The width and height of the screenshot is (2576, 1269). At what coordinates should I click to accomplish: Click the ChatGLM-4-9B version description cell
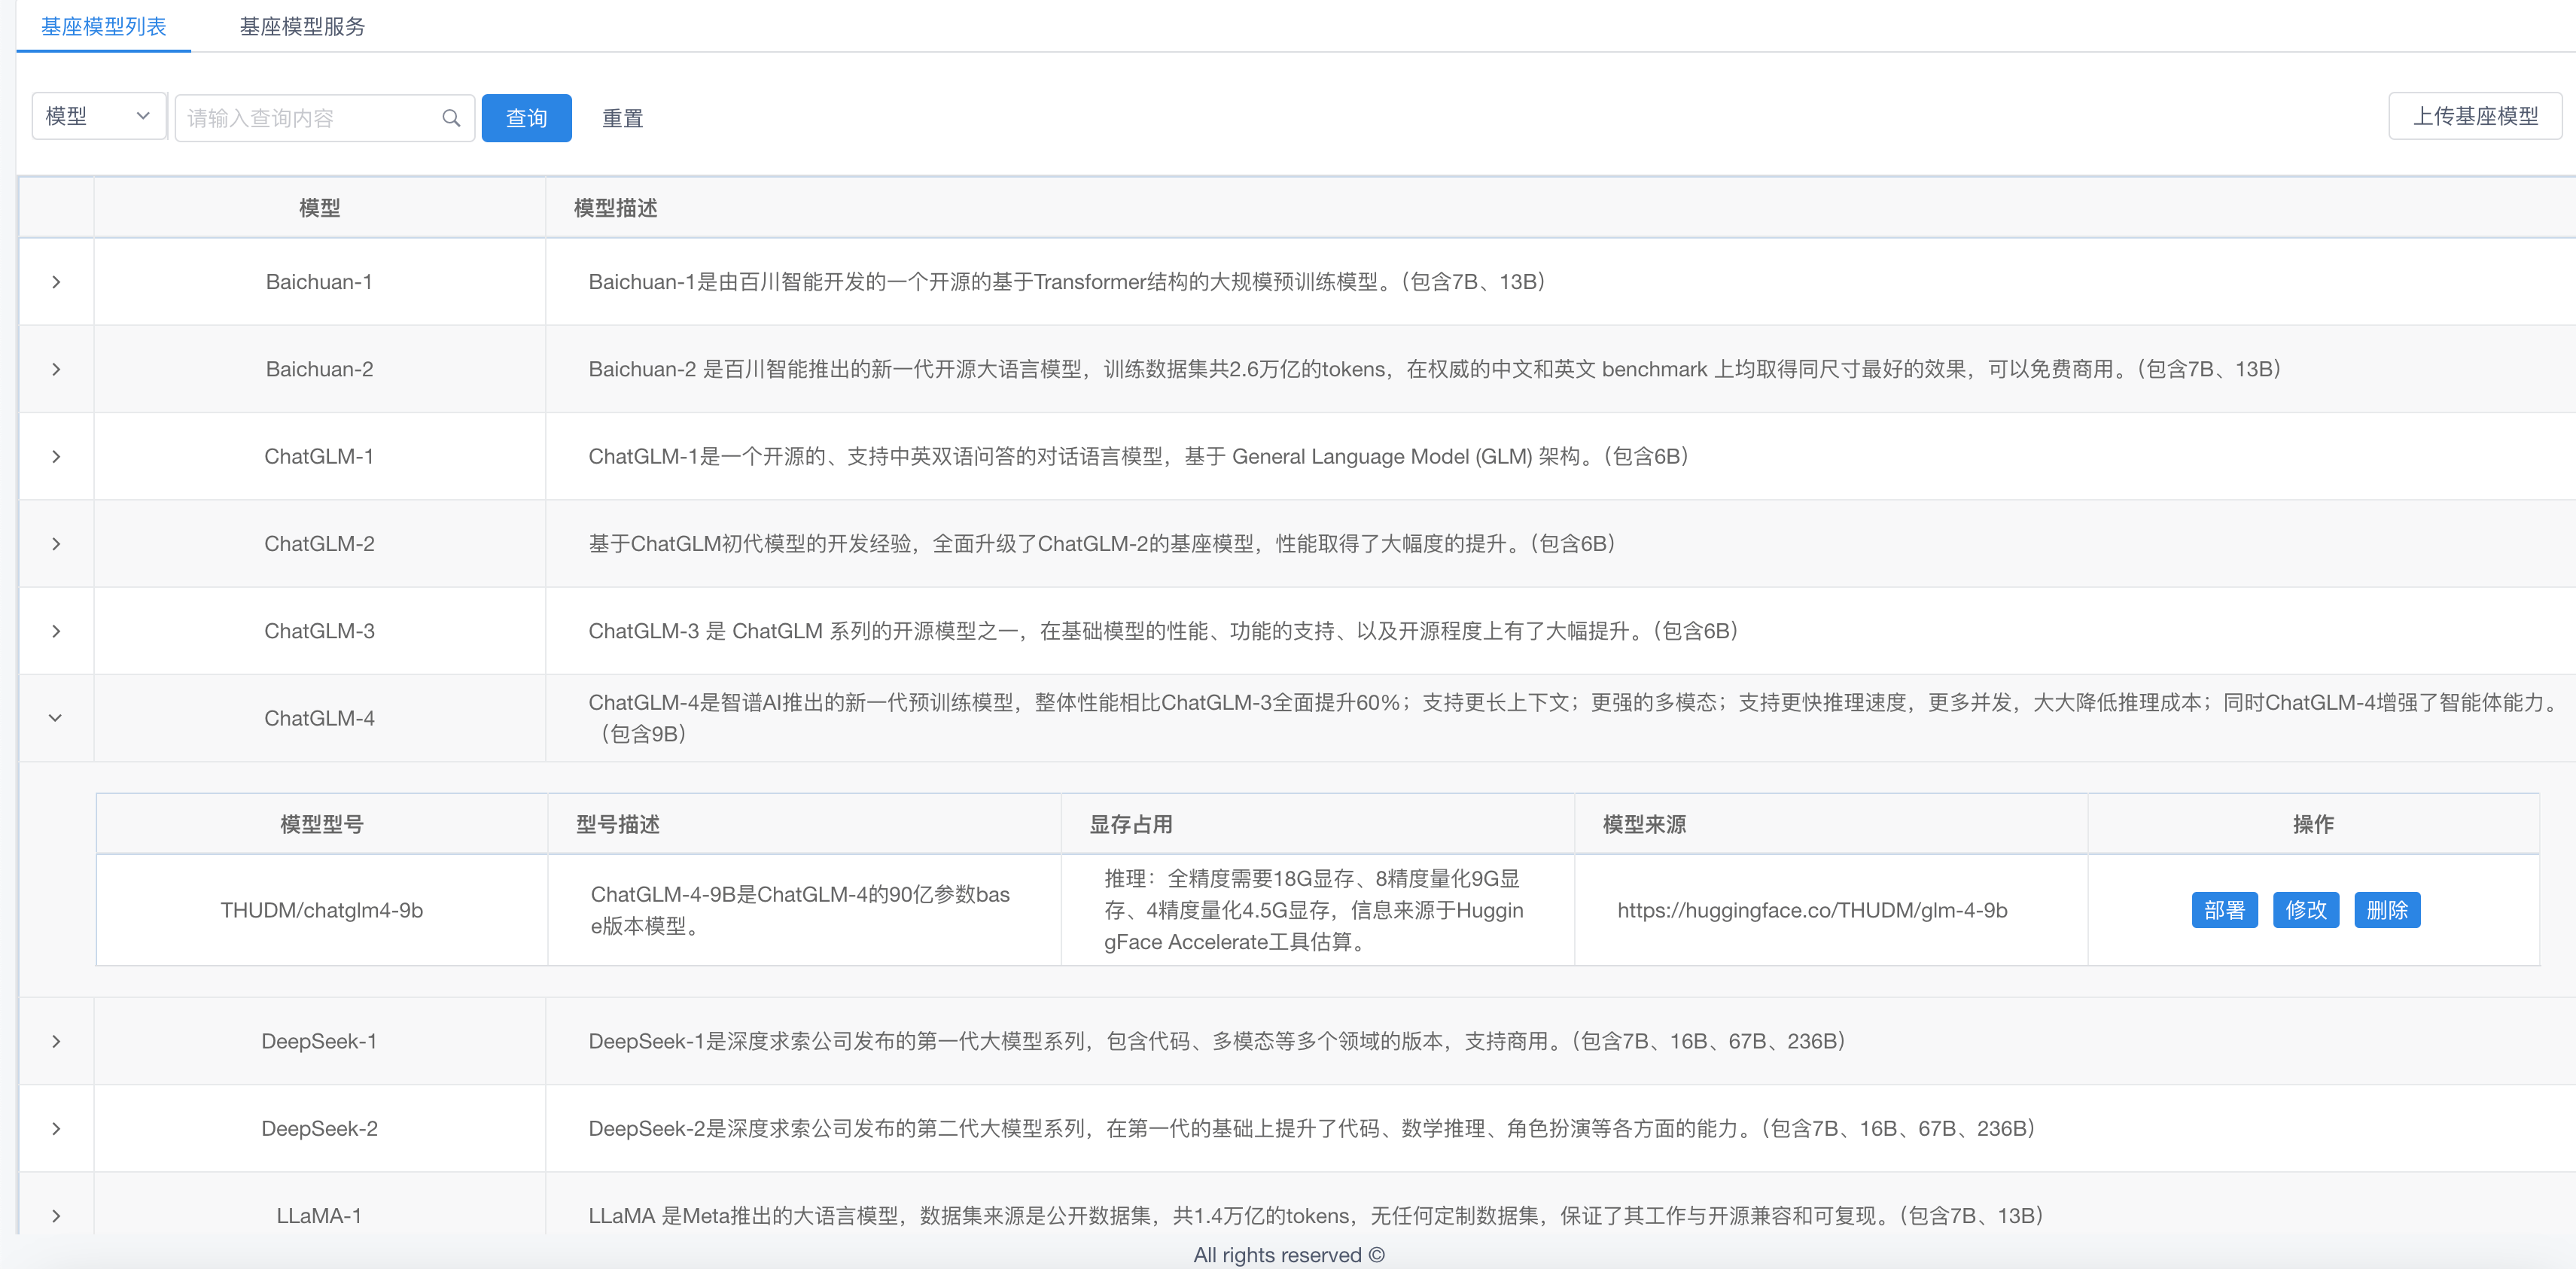804,910
